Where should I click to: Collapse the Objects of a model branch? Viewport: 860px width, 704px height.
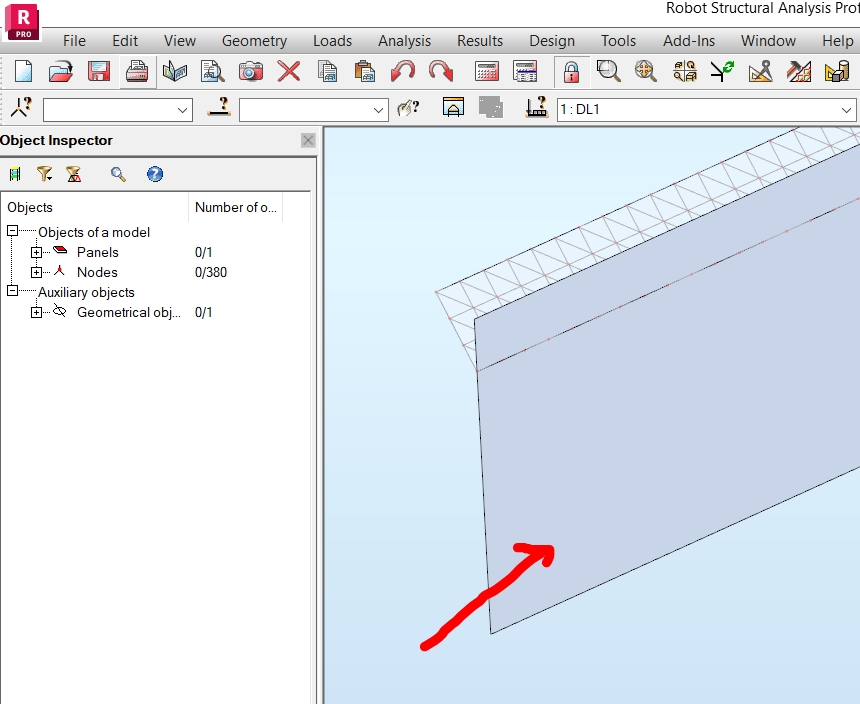coord(13,232)
